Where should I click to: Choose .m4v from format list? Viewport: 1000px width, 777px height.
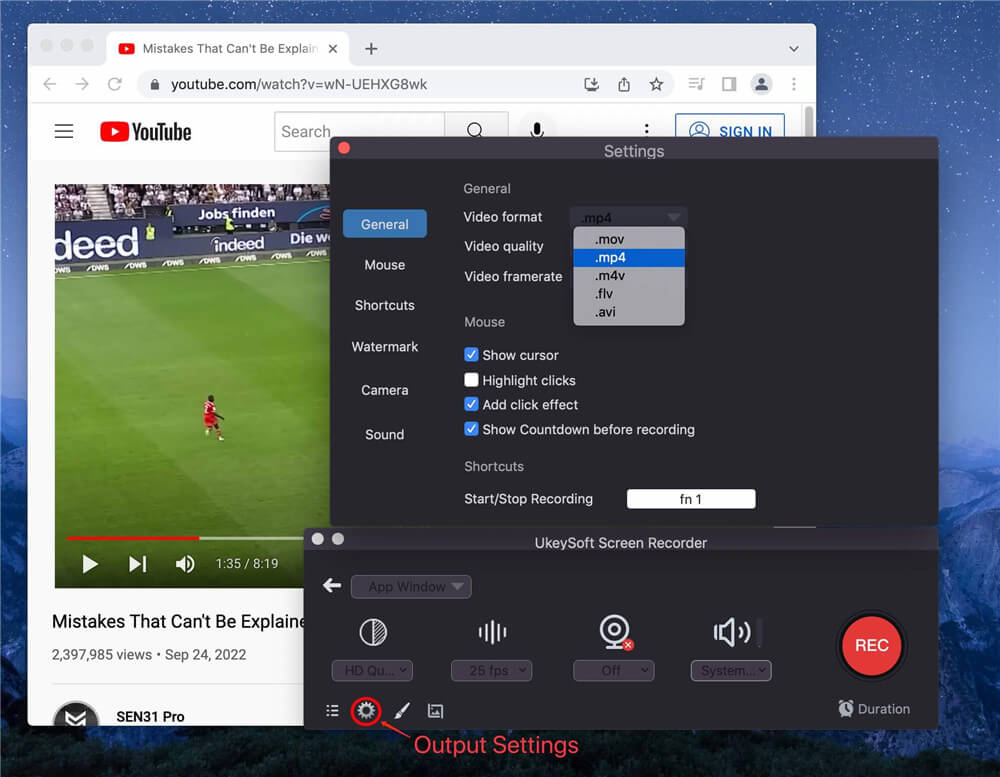point(629,276)
